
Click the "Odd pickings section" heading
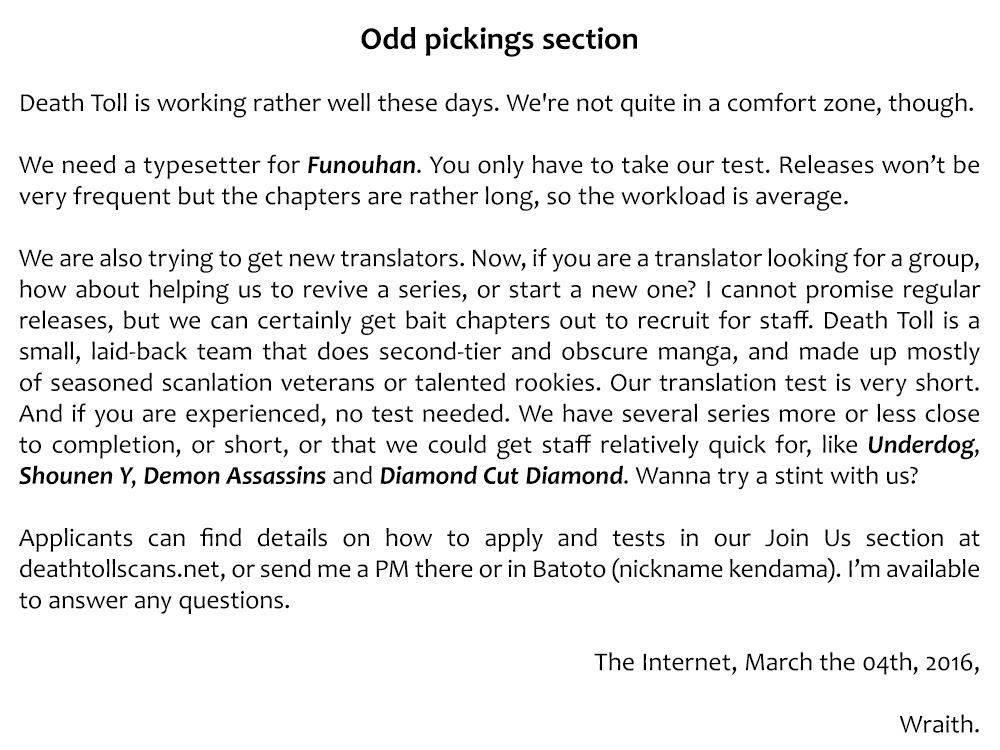(x=499, y=40)
